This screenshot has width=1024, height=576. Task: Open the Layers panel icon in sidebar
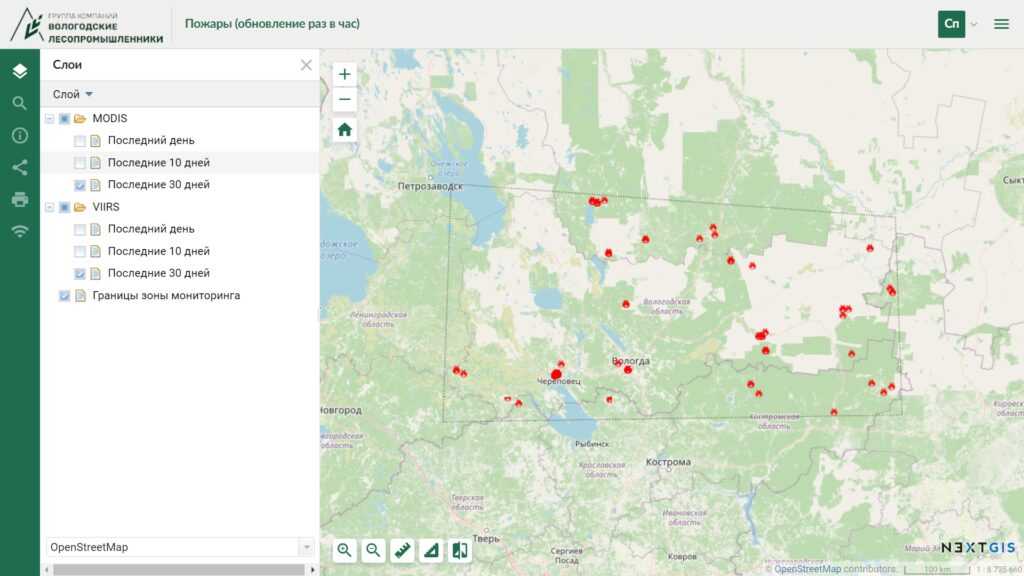[19, 71]
